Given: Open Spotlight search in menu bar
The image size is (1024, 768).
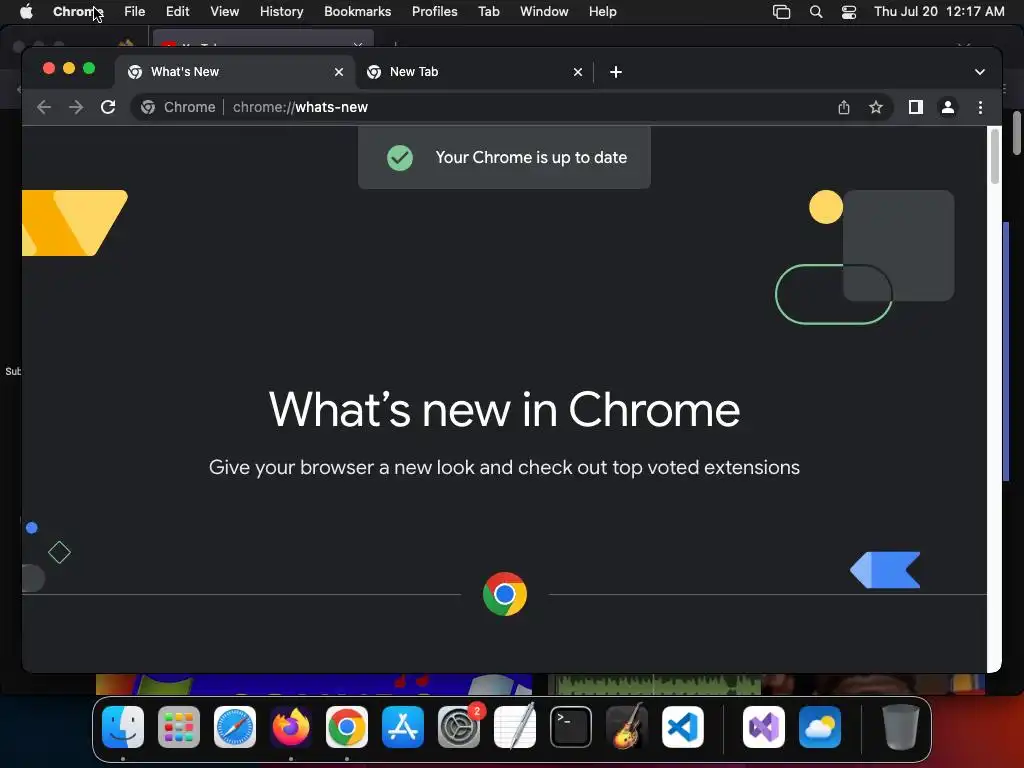Looking at the screenshot, I should (x=816, y=12).
